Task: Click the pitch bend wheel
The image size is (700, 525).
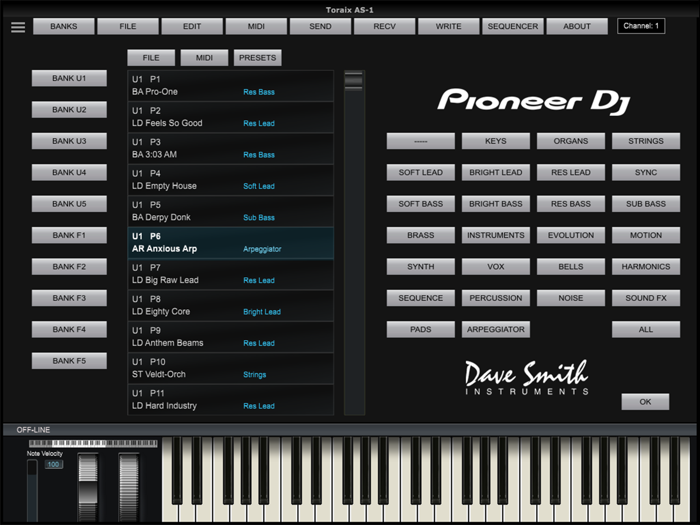Action: click(88, 487)
